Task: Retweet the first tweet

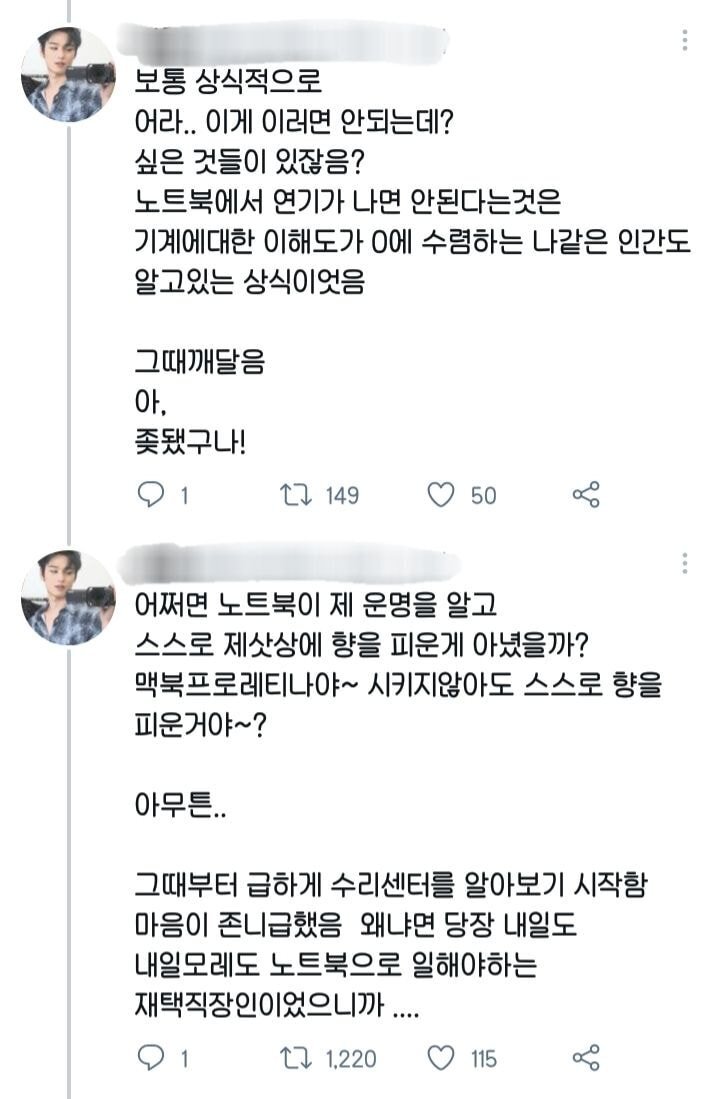Action: (x=294, y=491)
